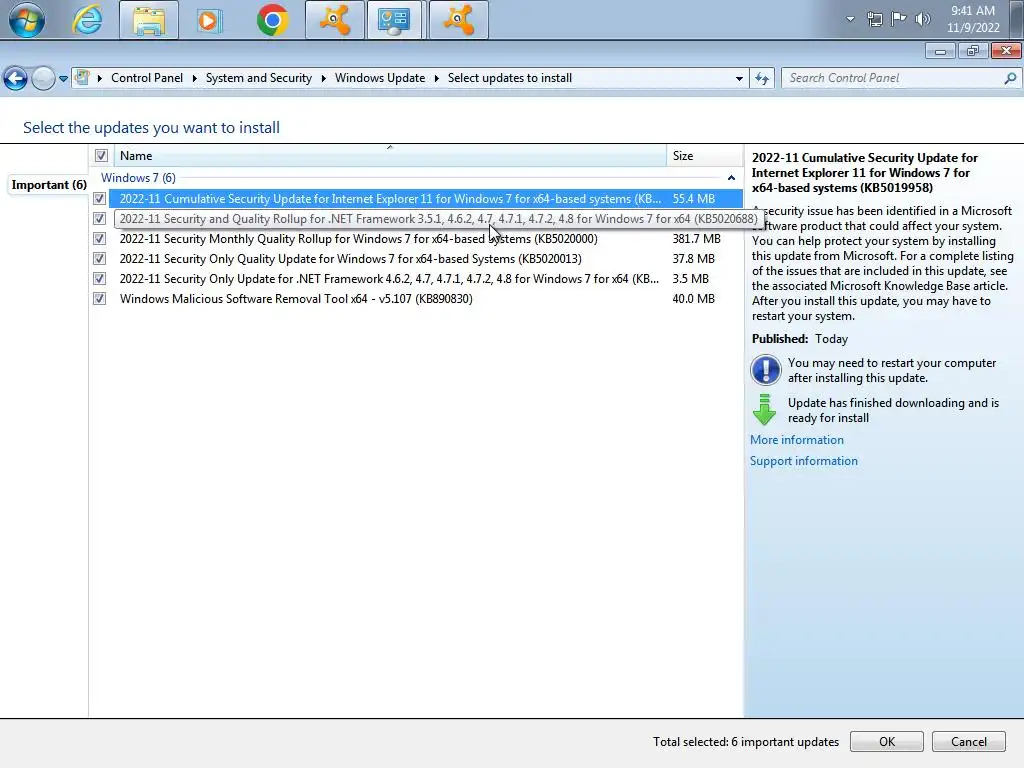Collapse the Windows 7 group chevron

(731, 178)
